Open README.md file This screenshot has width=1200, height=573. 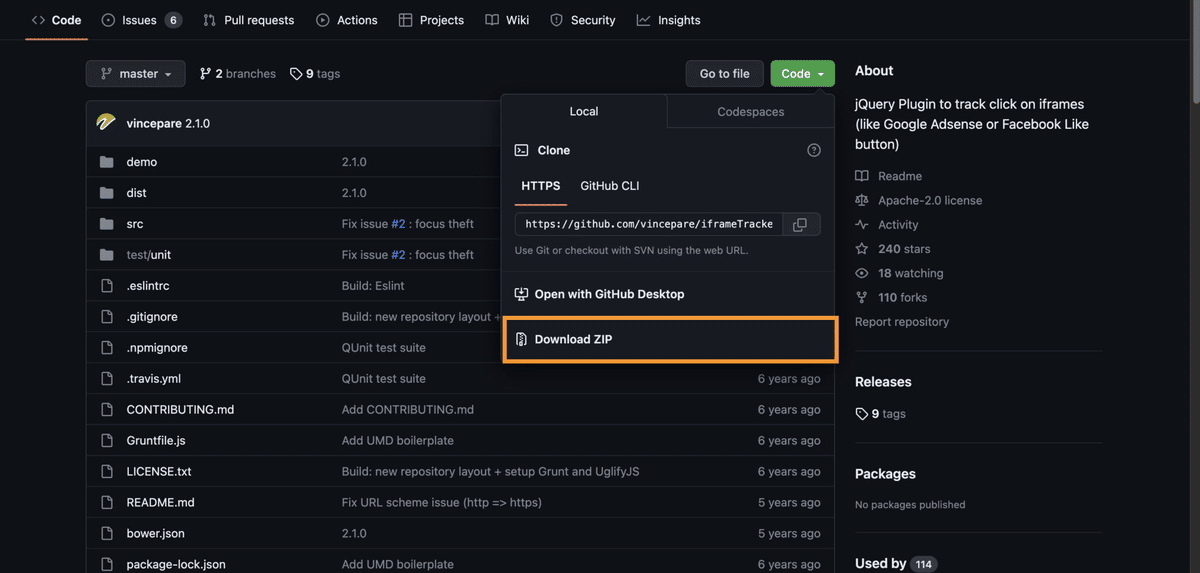[x=161, y=503]
